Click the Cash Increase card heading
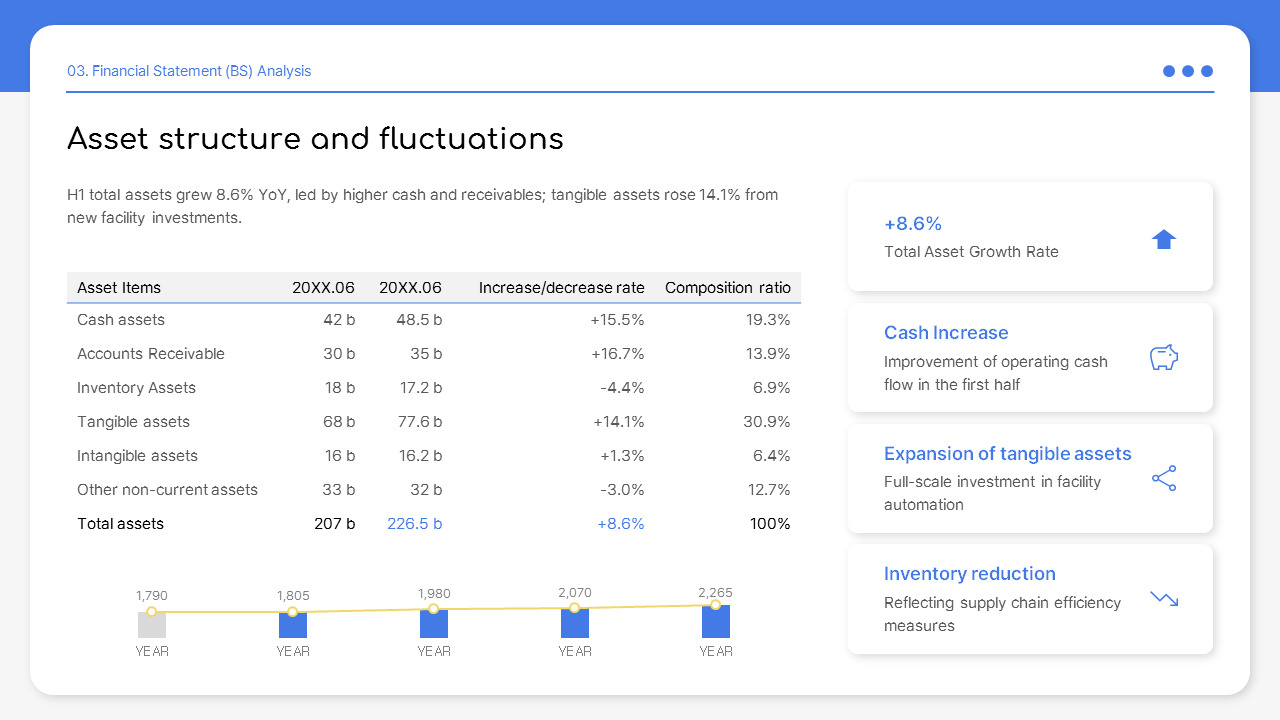1280x720 pixels. [x=946, y=333]
